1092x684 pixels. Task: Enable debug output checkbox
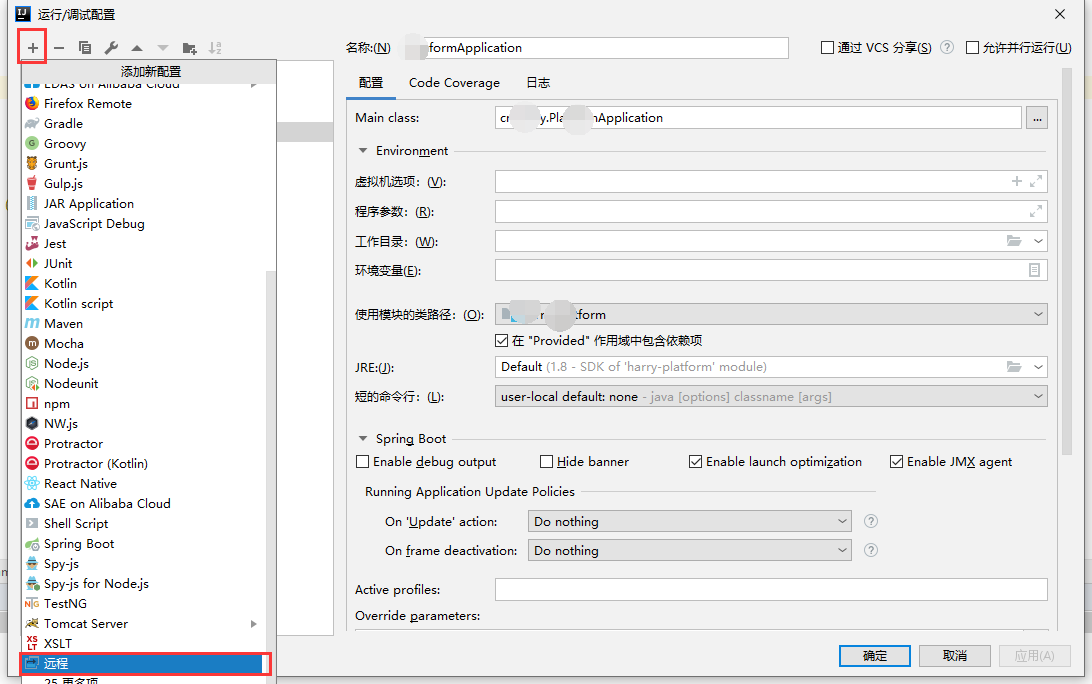[x=362, y=462]
